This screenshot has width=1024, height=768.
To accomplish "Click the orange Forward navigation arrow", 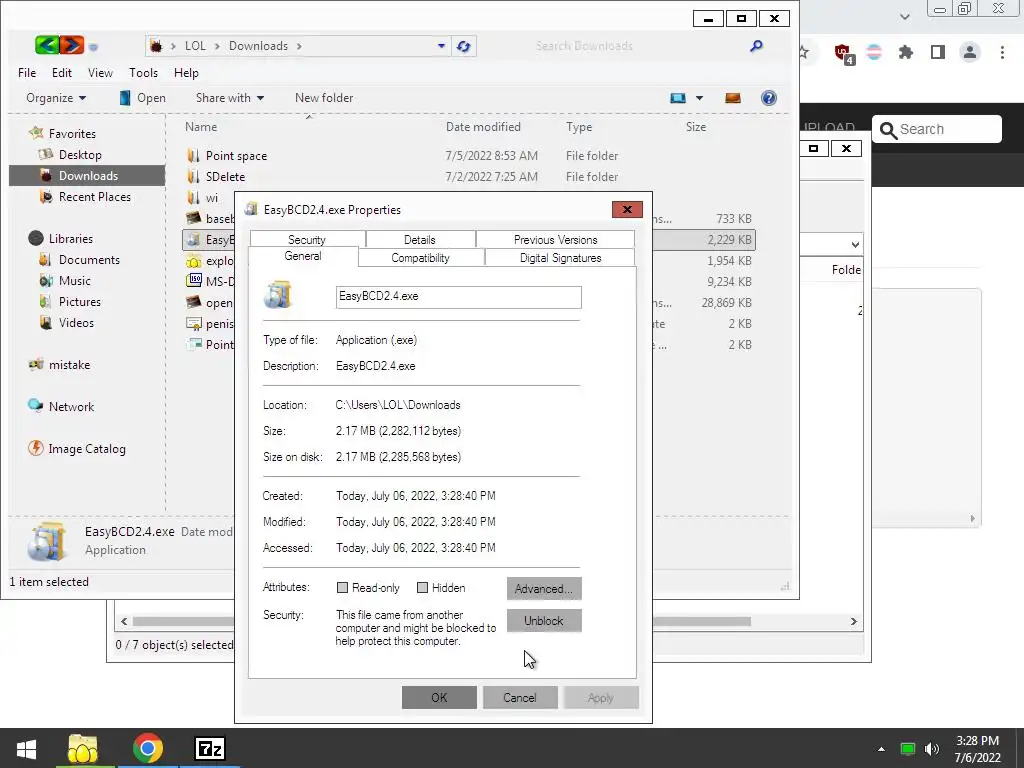I will (72, 45).
